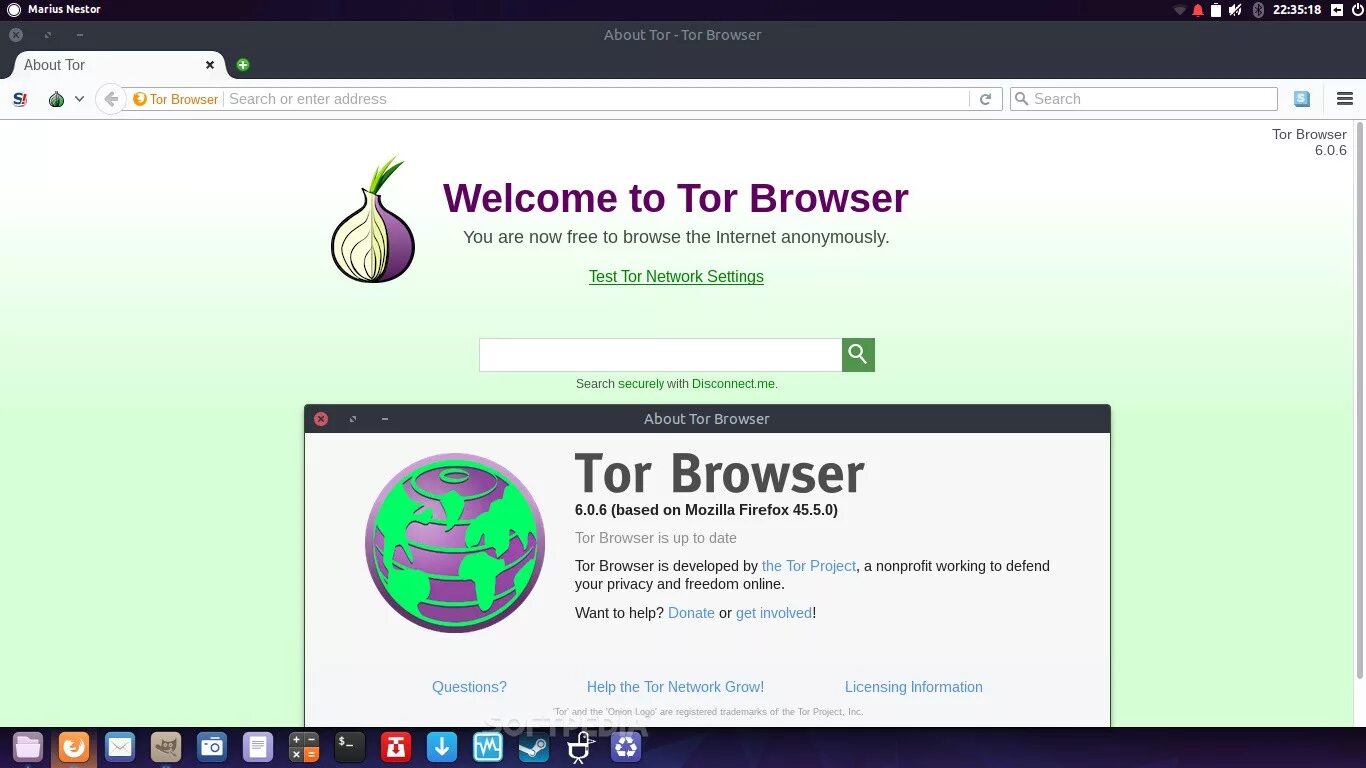Open the Questions? link

(469, 687)
